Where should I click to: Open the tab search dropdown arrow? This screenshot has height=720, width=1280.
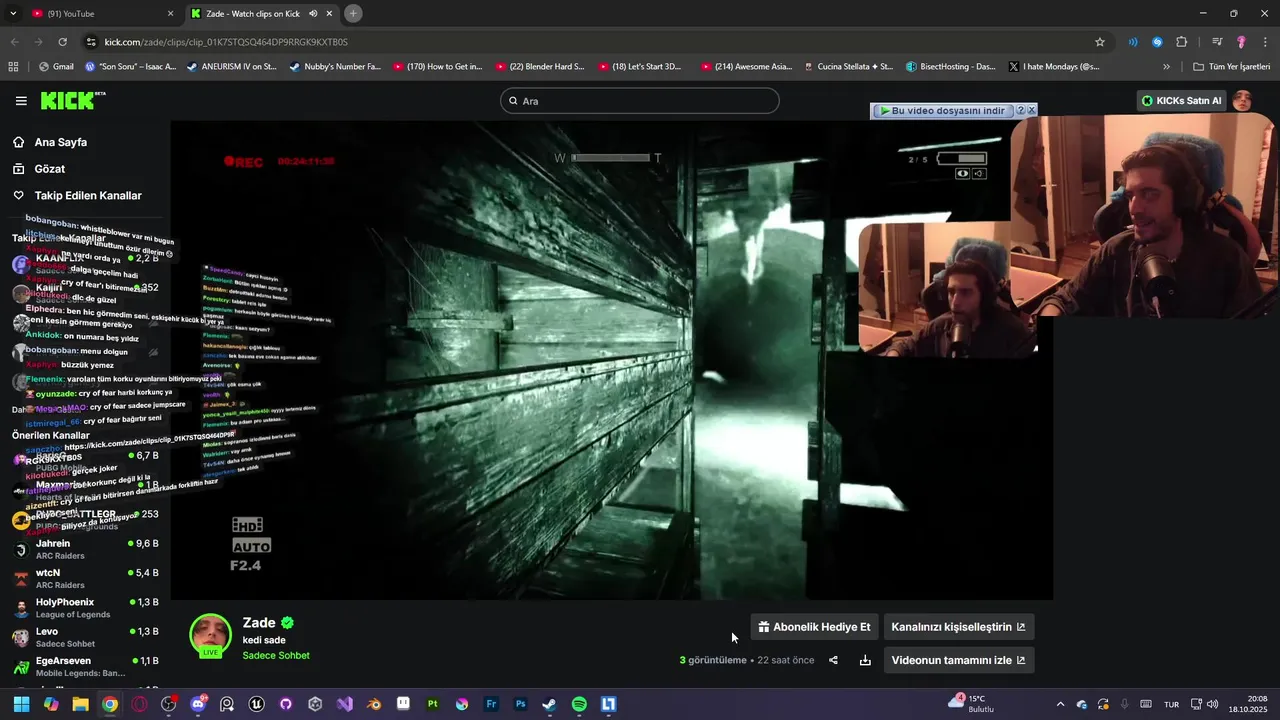13,13
